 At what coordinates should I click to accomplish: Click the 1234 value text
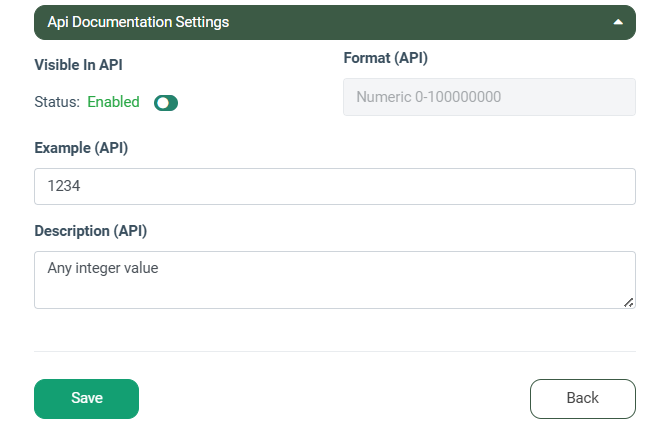pyautogui.click(x=63, y=186)
